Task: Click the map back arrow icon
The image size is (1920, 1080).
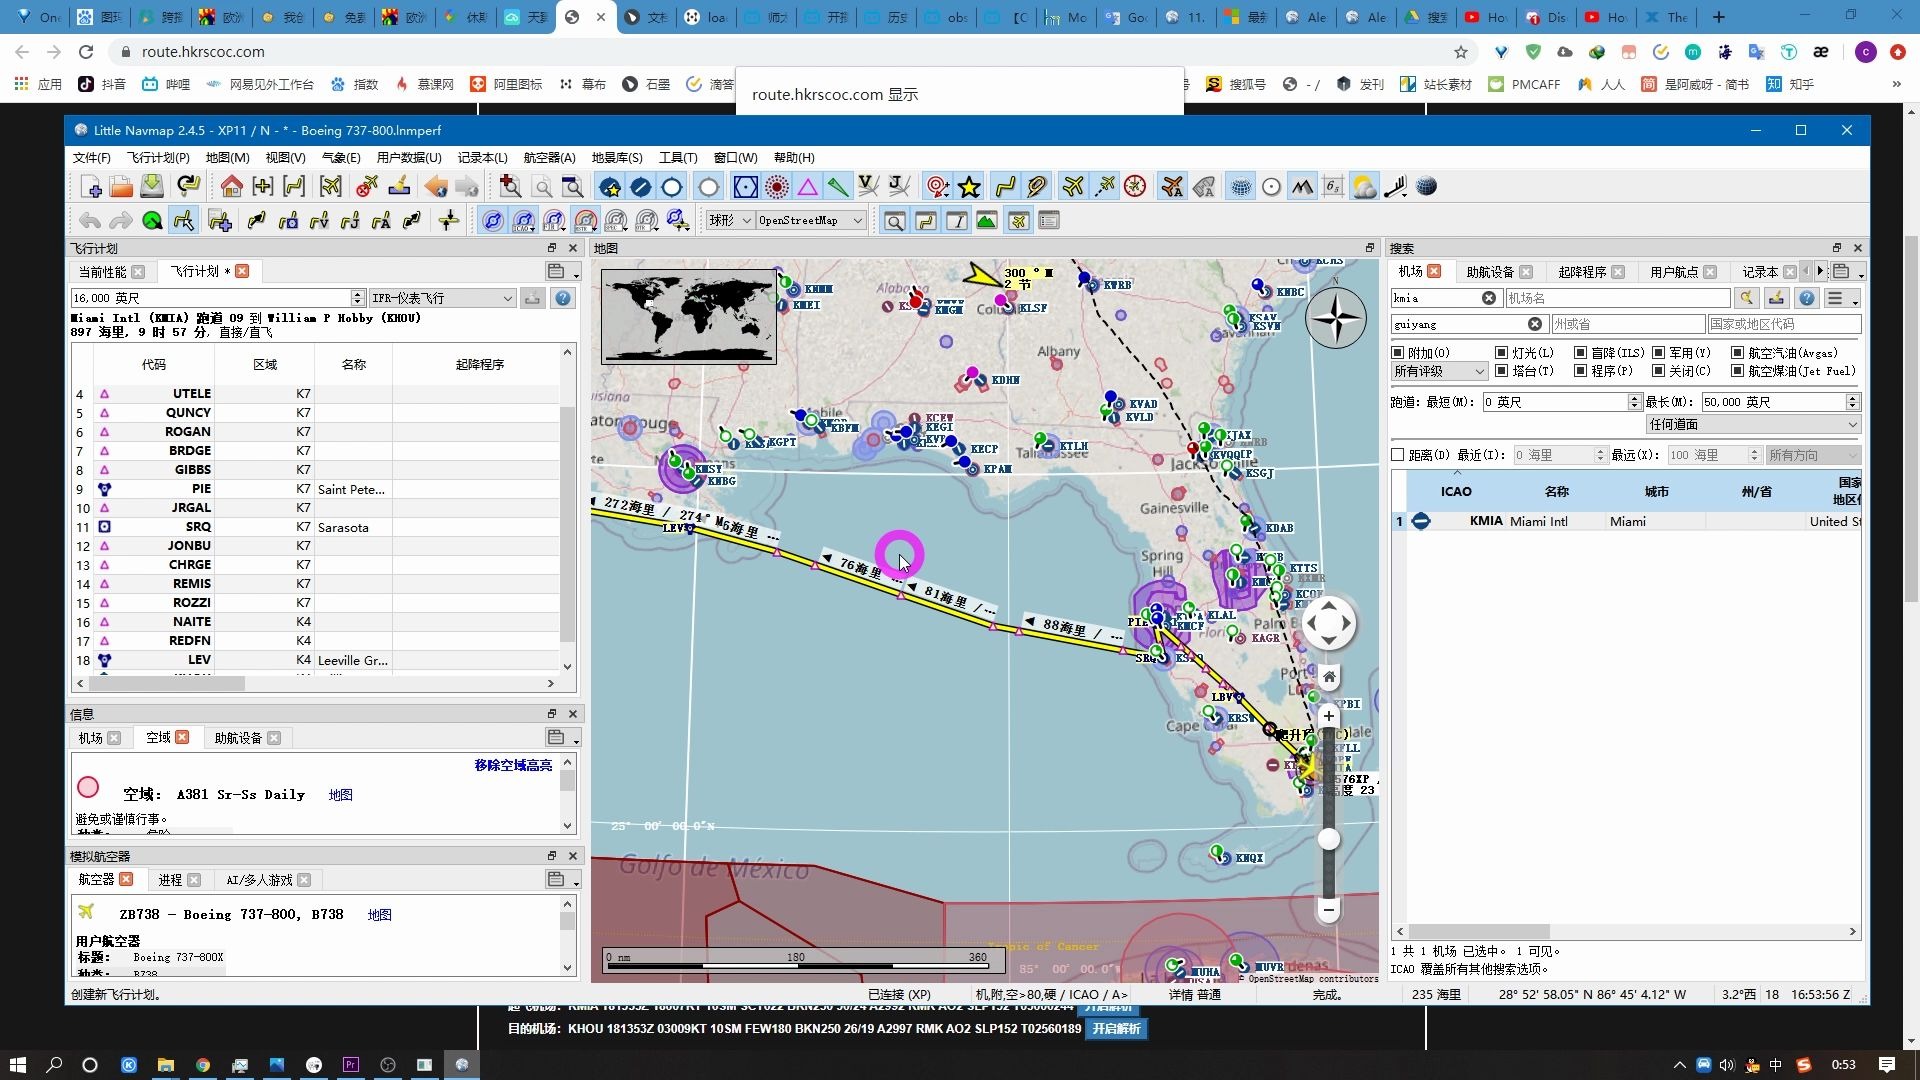Action: click(x=436, y=187)
